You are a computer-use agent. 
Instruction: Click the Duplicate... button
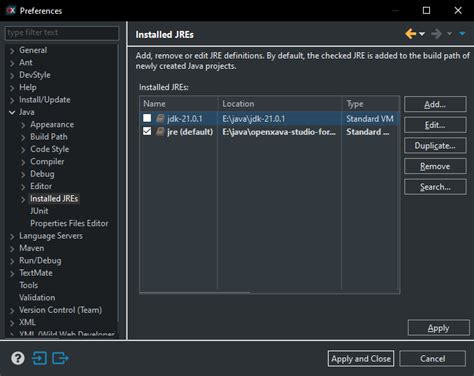tap(435, 146)
